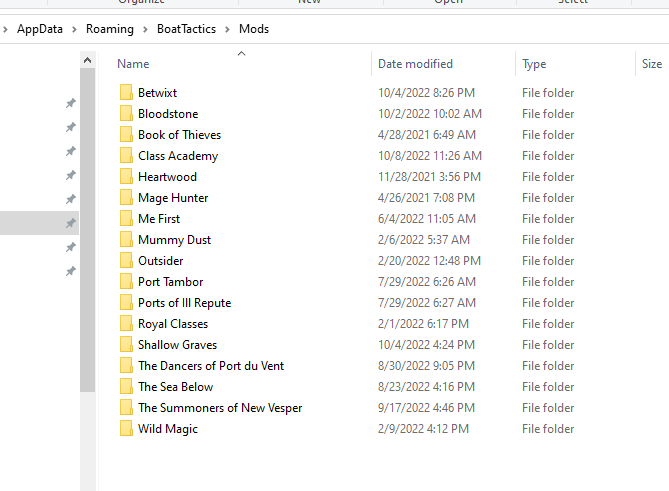Select the Wild Magic folder name
Image resolution: width=669 pixels, height=491 pixels.
click(168, 429)
